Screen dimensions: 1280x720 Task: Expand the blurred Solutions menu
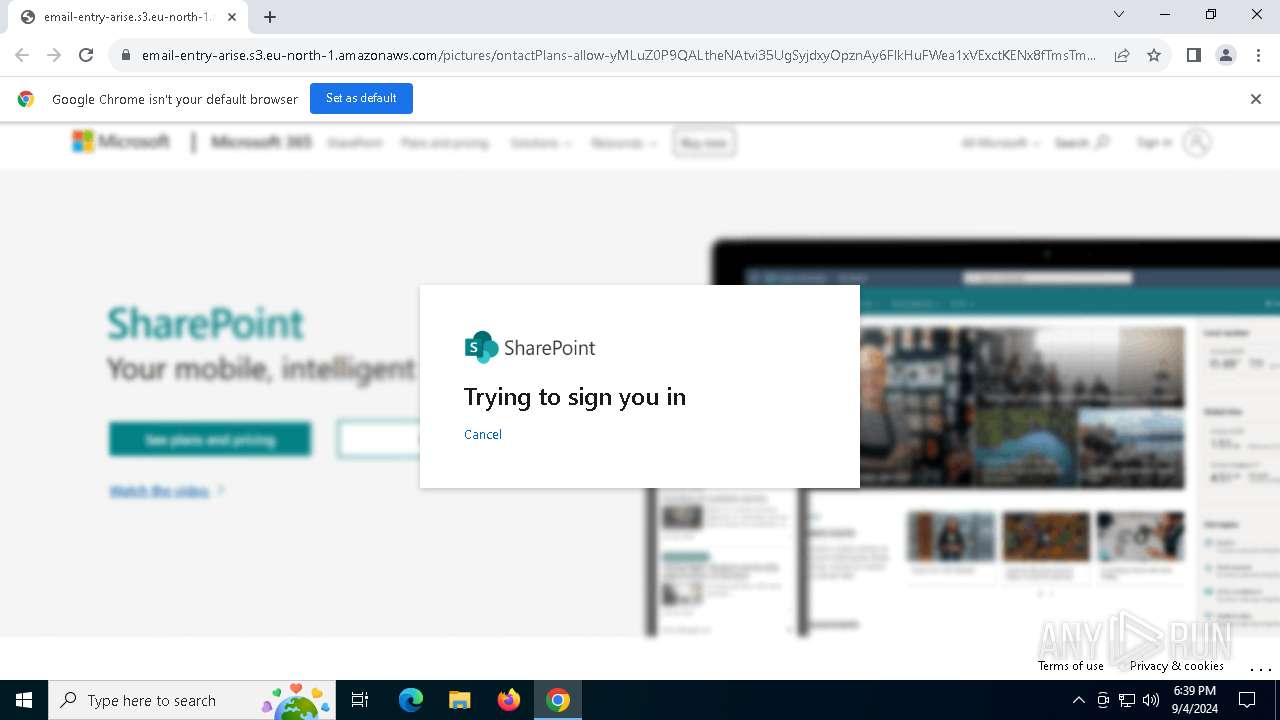pos(540,143)
